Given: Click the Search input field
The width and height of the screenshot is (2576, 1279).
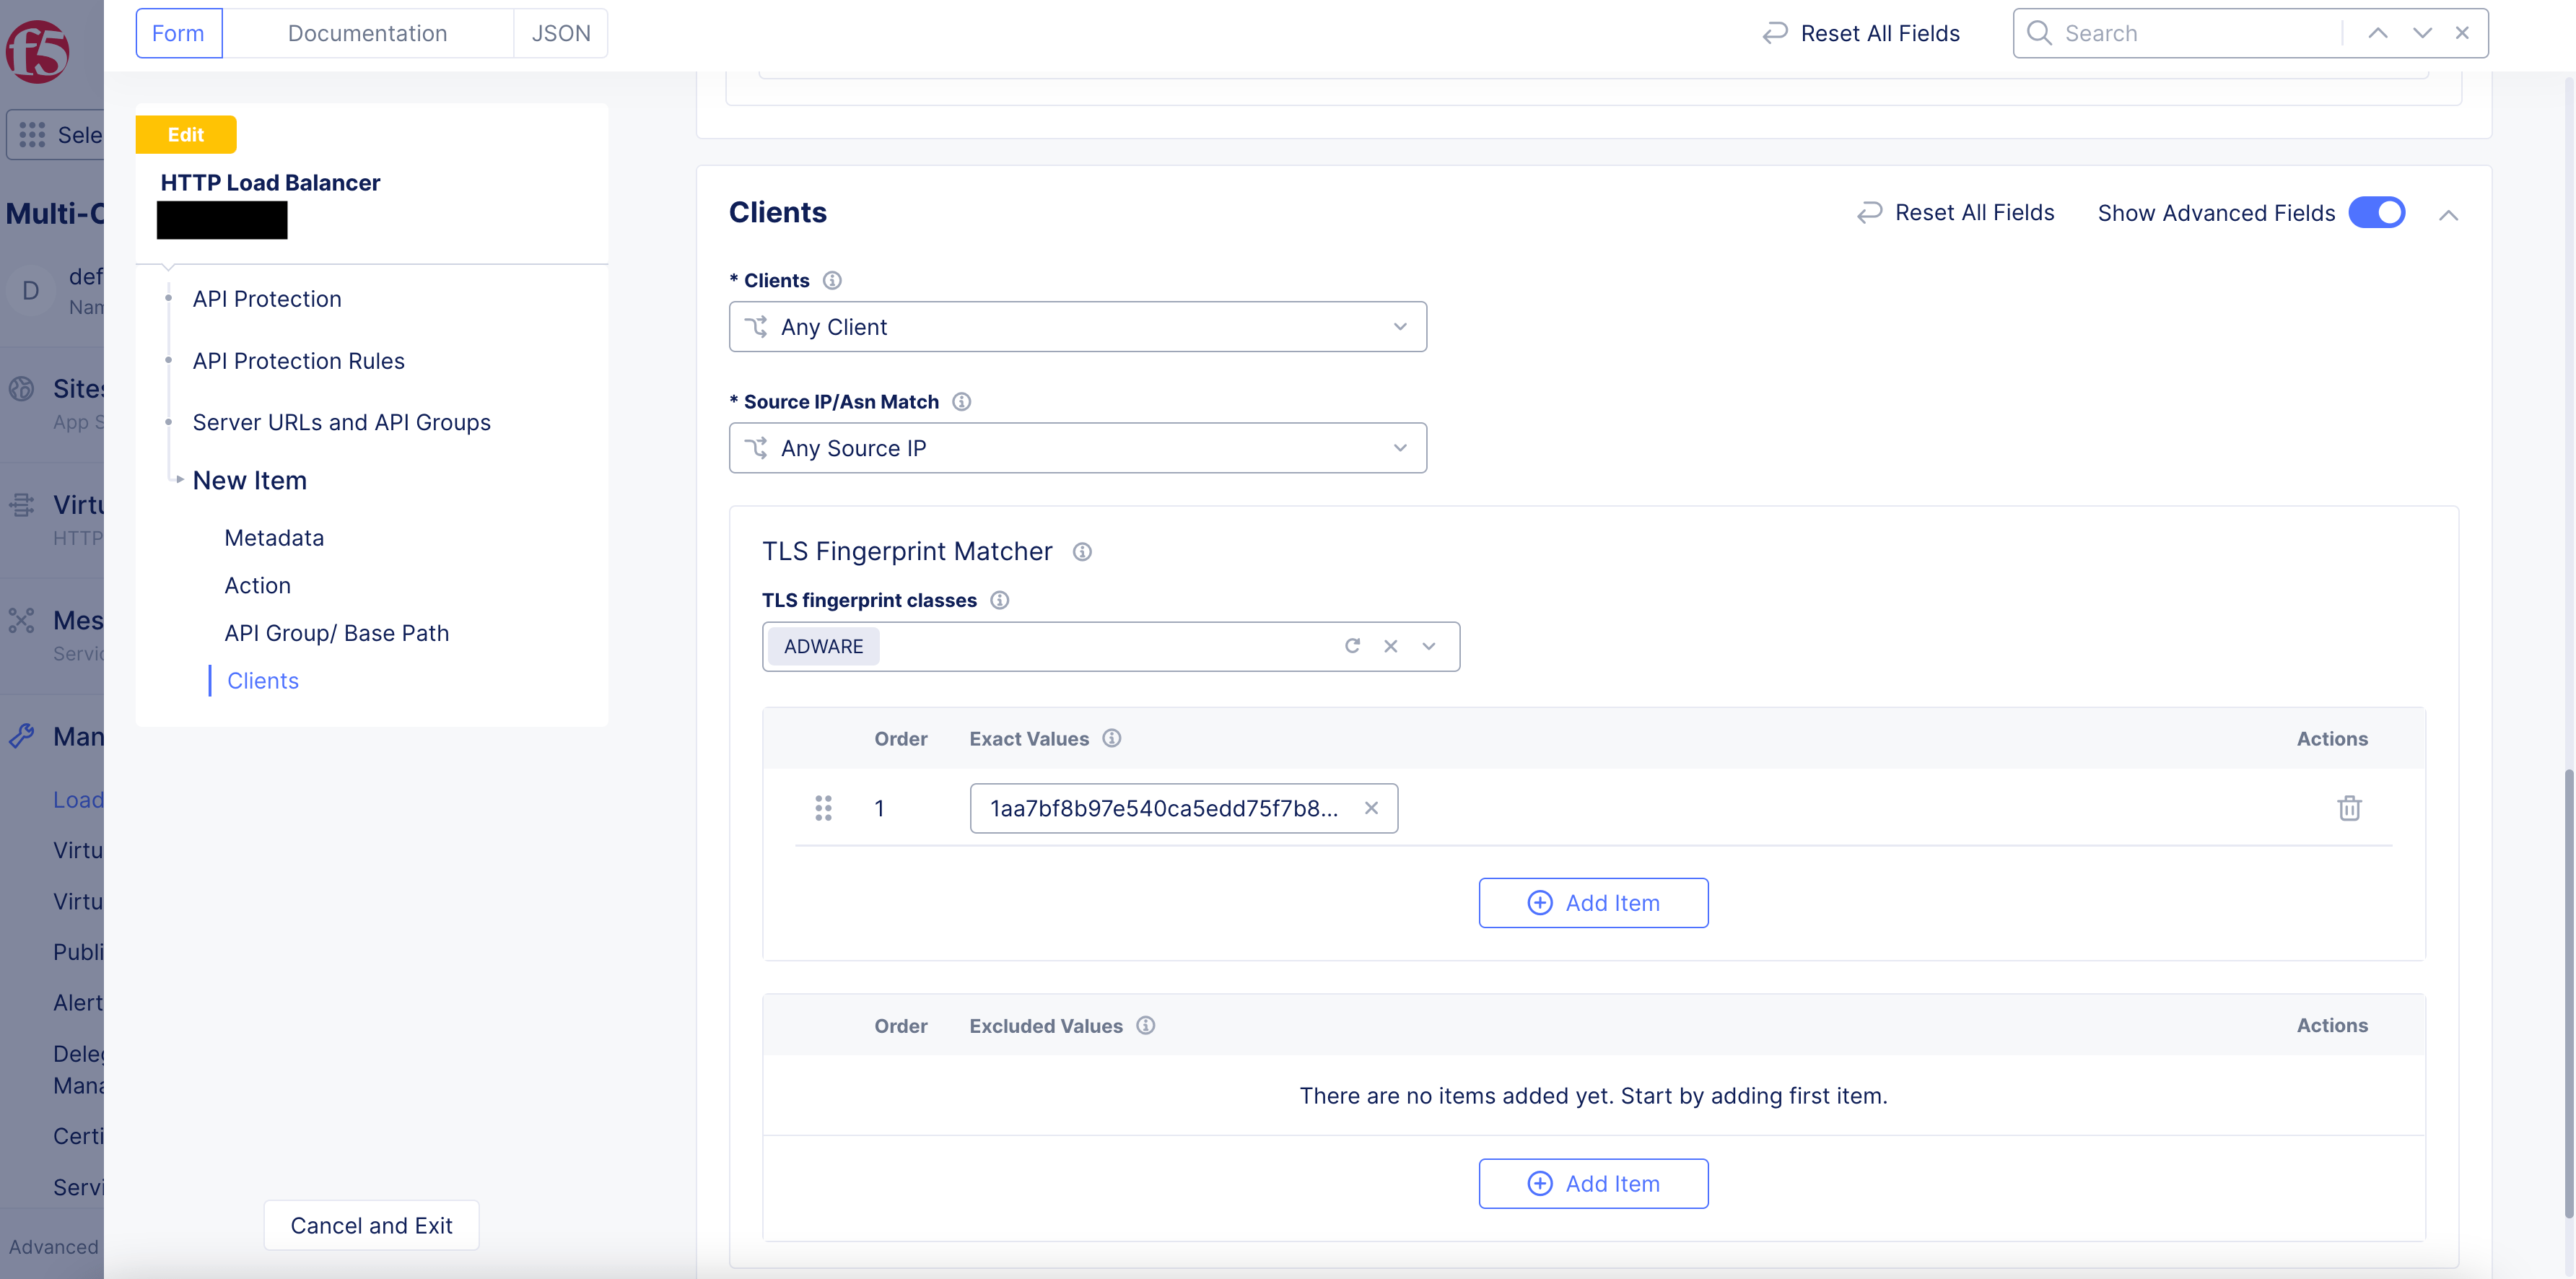Looking at the screenshot, I should pyautogui.click(x=2190, y=33).
